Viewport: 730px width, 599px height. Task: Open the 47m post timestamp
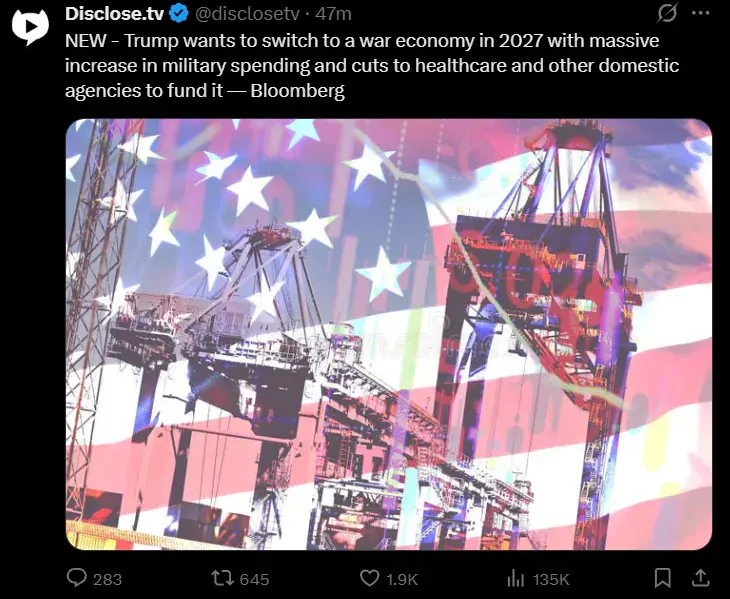coord(333,14)
